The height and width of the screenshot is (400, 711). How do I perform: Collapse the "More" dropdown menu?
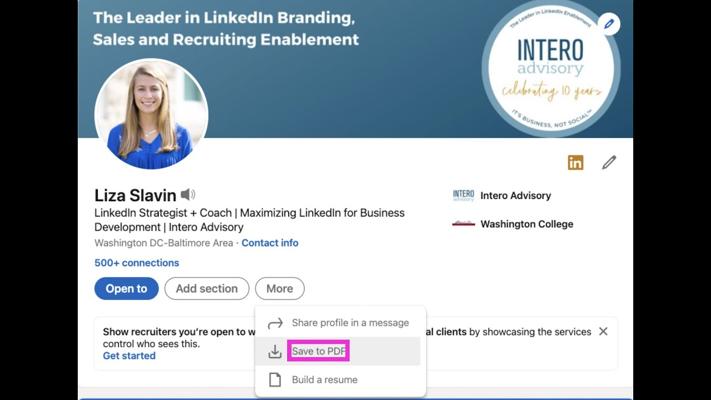(x=280, y=289)
